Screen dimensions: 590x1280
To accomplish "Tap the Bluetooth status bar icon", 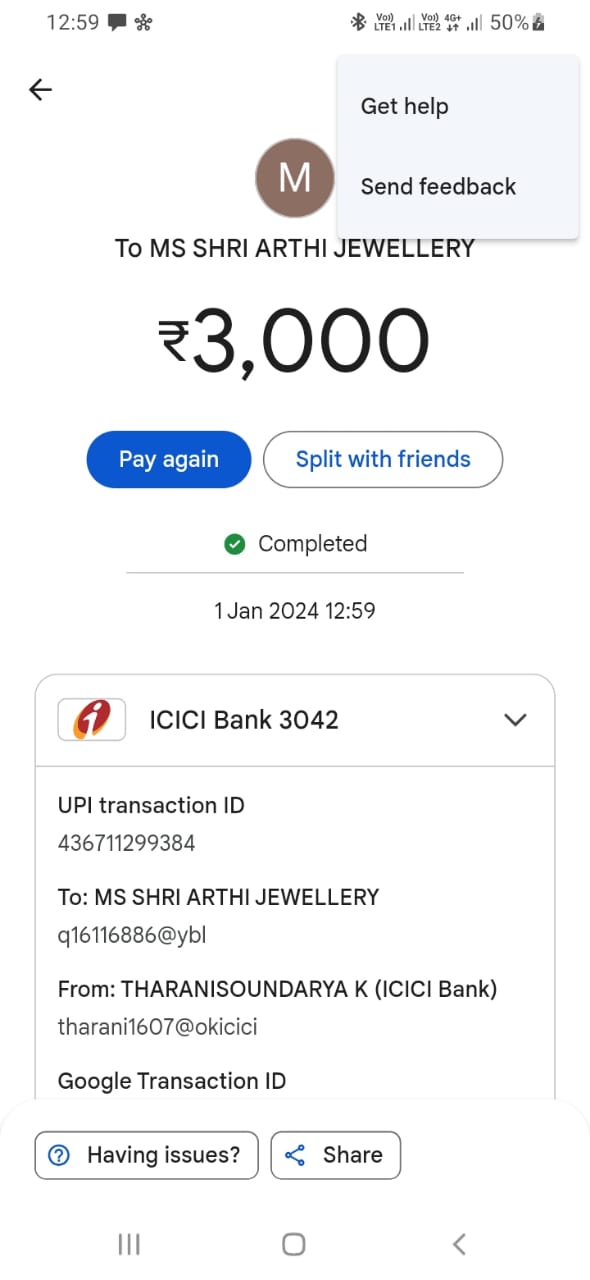I will (x=357, y=22).
